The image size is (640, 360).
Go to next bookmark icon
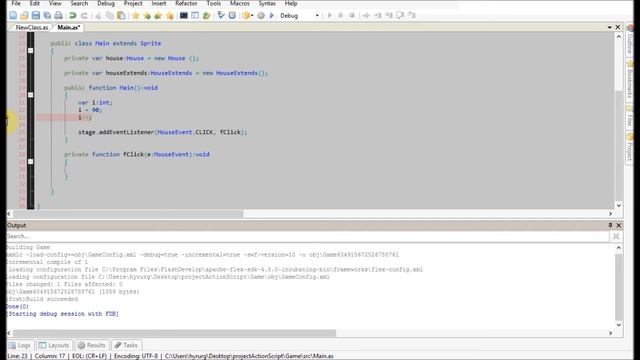[147, 16]
